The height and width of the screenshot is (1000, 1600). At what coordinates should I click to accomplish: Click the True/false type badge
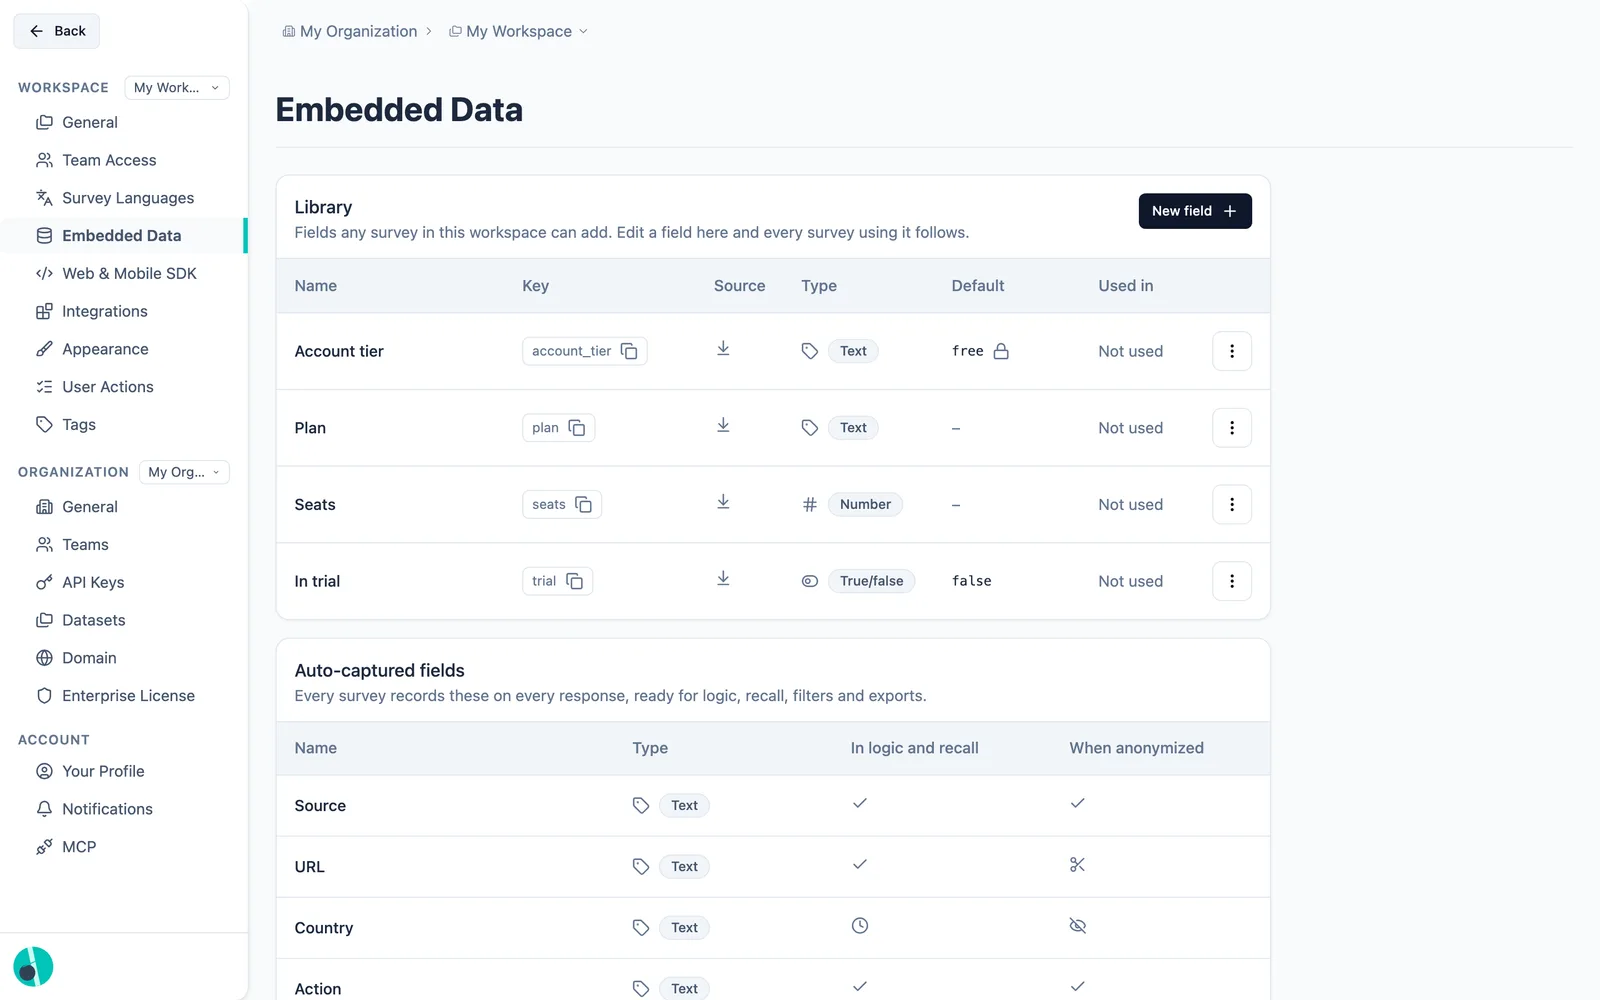(871, 581)
